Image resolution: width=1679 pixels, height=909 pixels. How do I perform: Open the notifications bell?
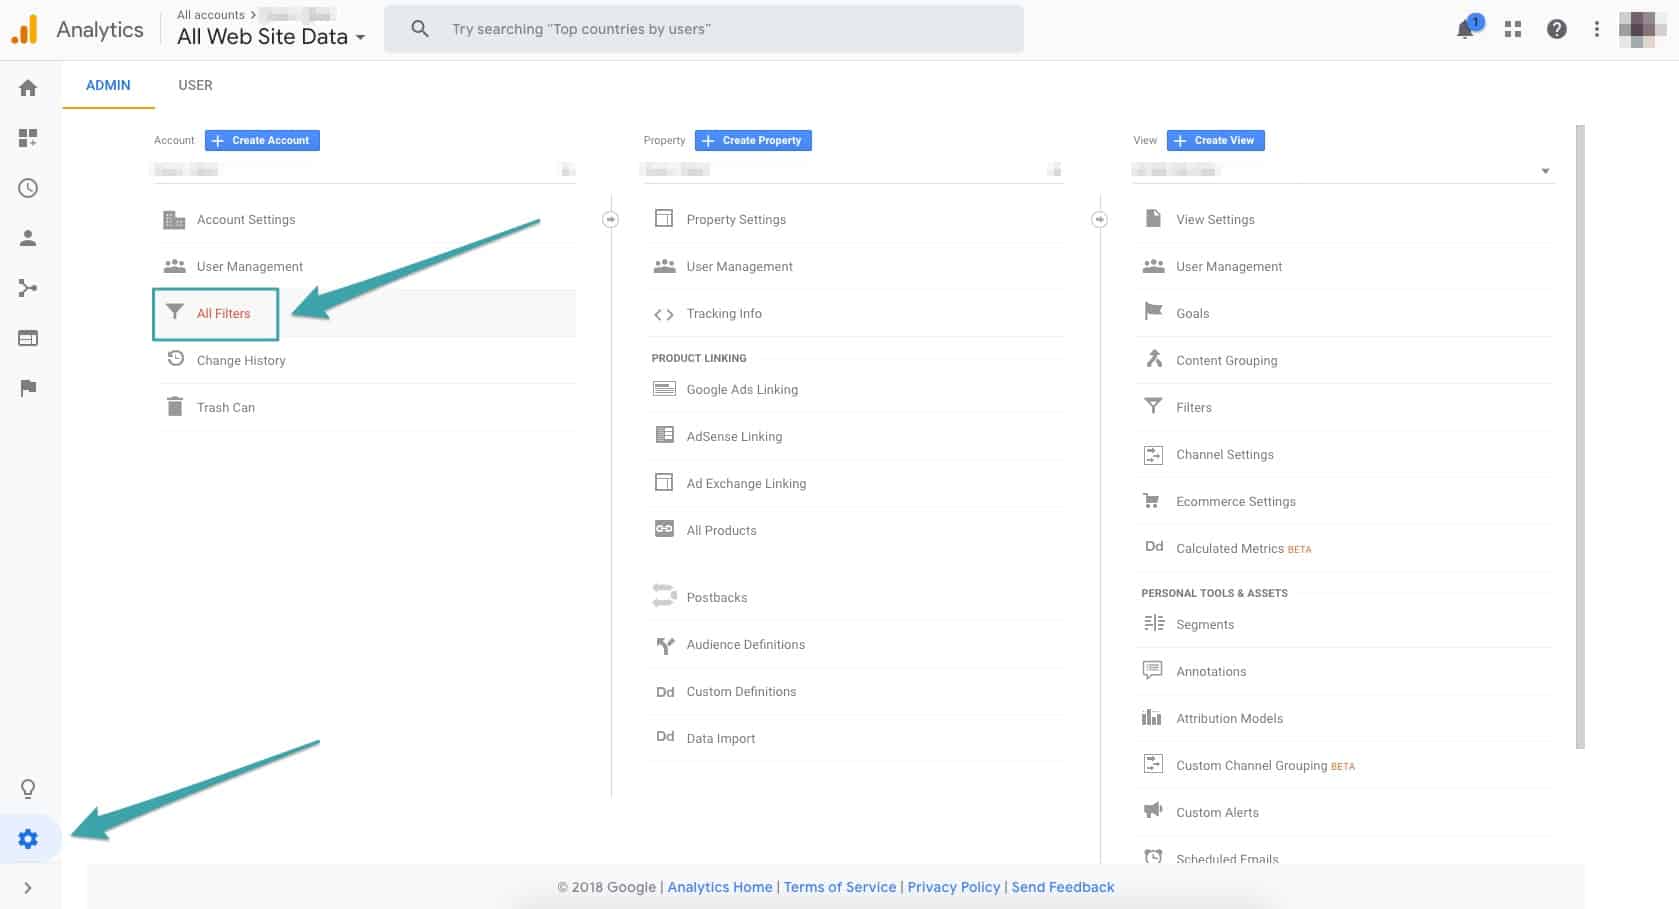click(x=1463, y=29)
